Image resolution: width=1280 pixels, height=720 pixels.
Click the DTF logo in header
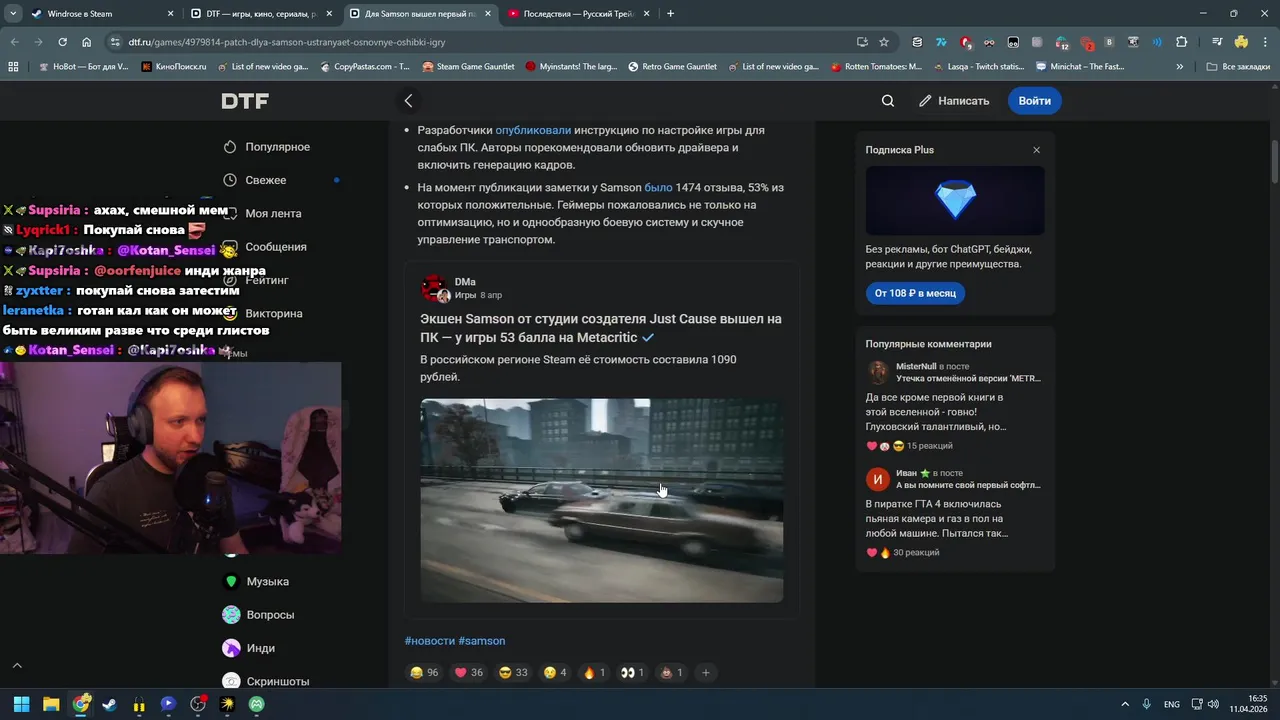click(x=245, y=101)
